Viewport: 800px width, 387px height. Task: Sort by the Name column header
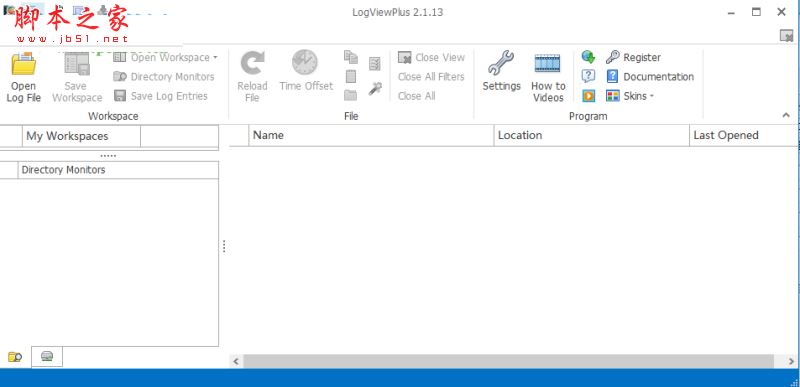(371, 135)
